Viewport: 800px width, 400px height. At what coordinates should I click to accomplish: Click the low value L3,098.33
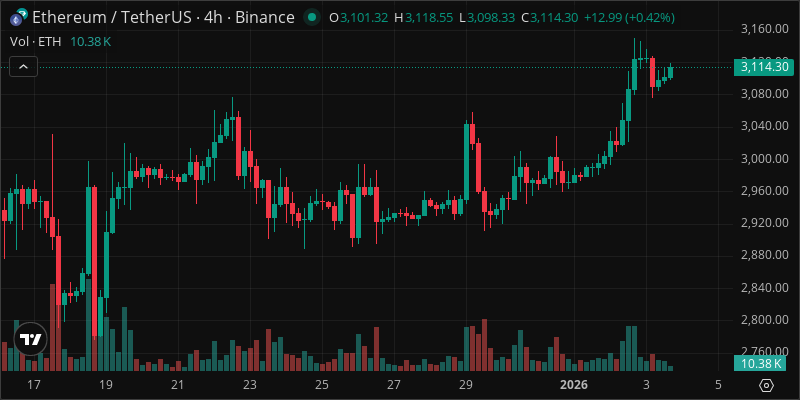click(487, 18)
